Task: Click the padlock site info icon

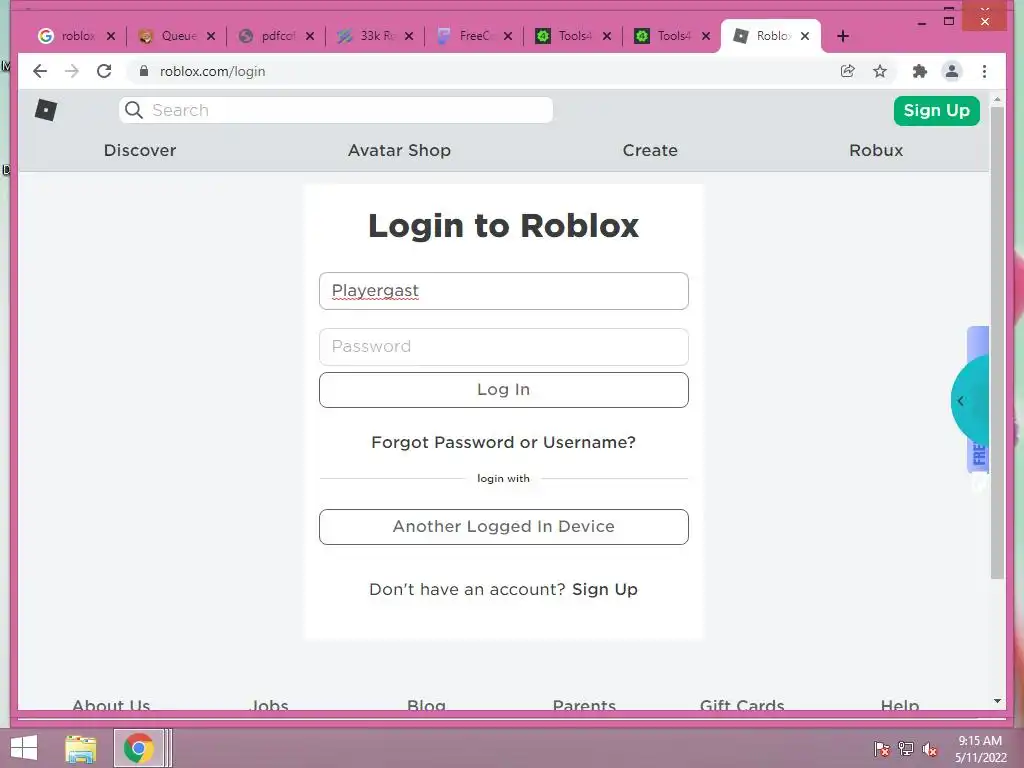Action: 144,71
